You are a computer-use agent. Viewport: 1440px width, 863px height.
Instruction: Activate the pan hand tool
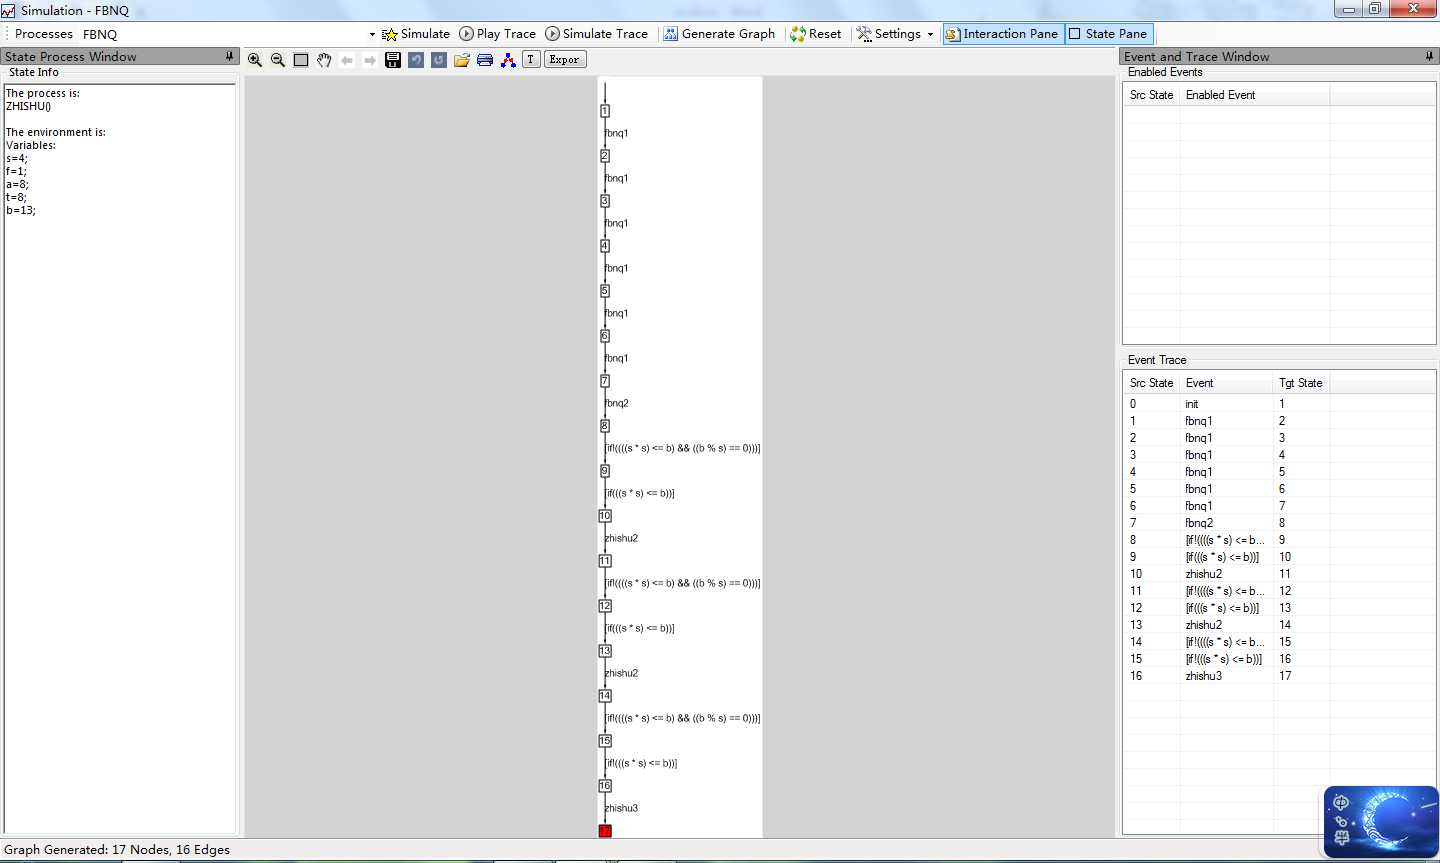coord(324,60)
